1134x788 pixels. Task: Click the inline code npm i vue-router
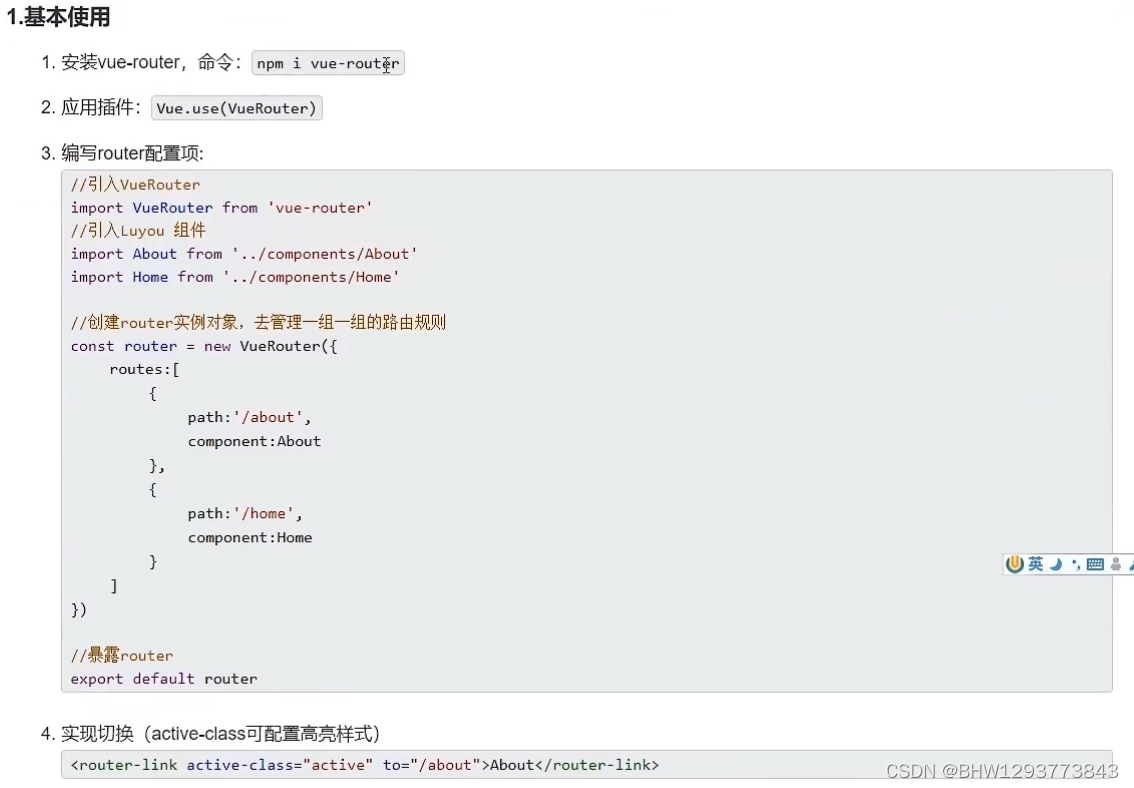click(x=328, y=64)
